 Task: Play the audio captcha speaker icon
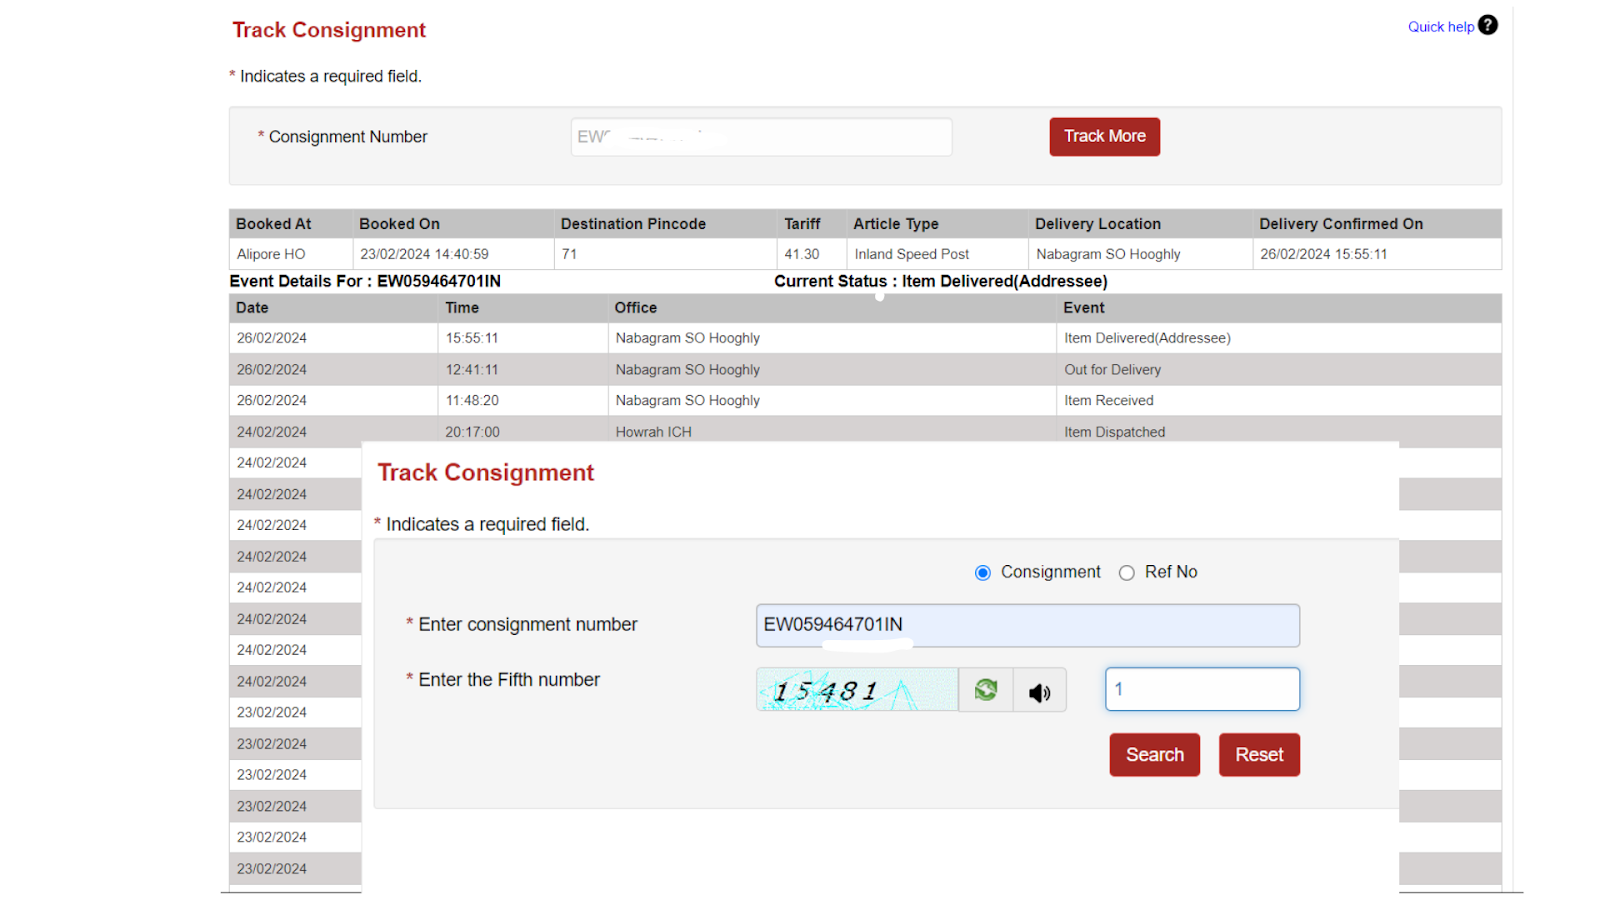1039,691
